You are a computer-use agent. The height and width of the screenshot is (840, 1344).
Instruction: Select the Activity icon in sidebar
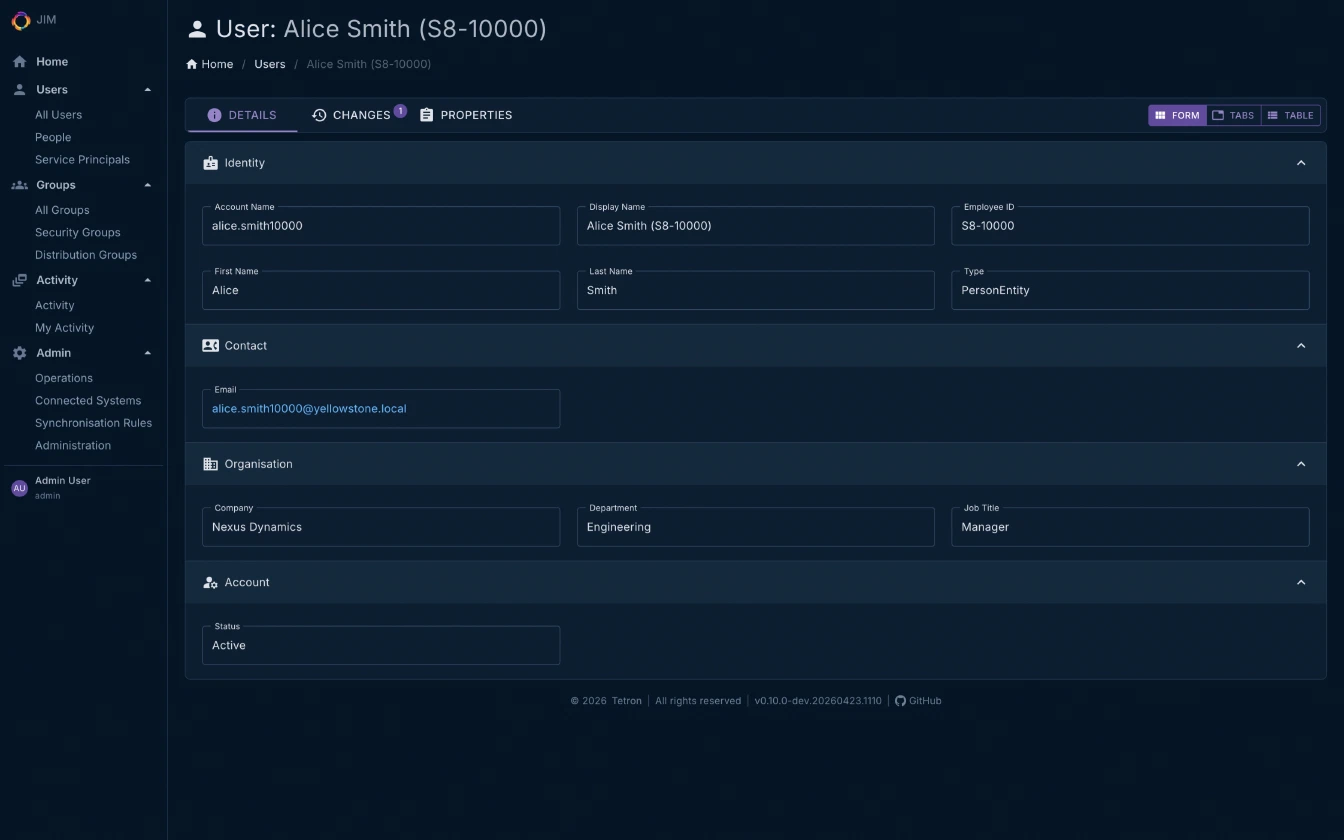pyautogui.click(x=17, y=280)
